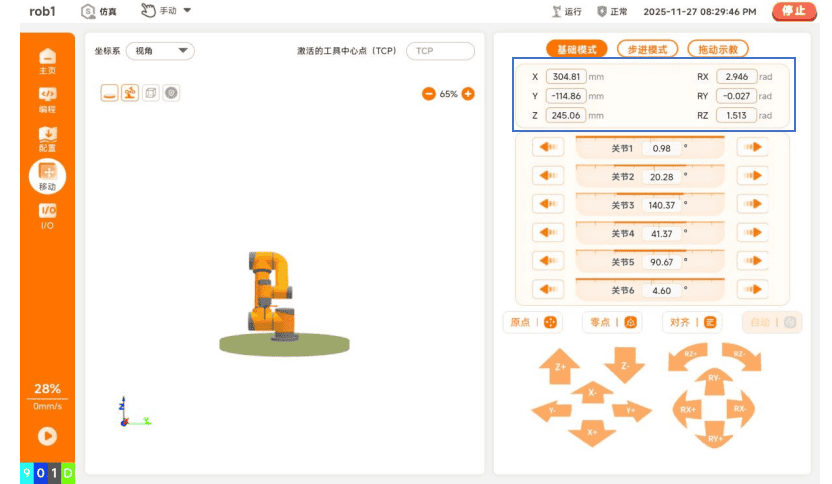Click the zoom-in plus icon beside 65%
Screen dimensions: 832x484
[x=468, y=94]
